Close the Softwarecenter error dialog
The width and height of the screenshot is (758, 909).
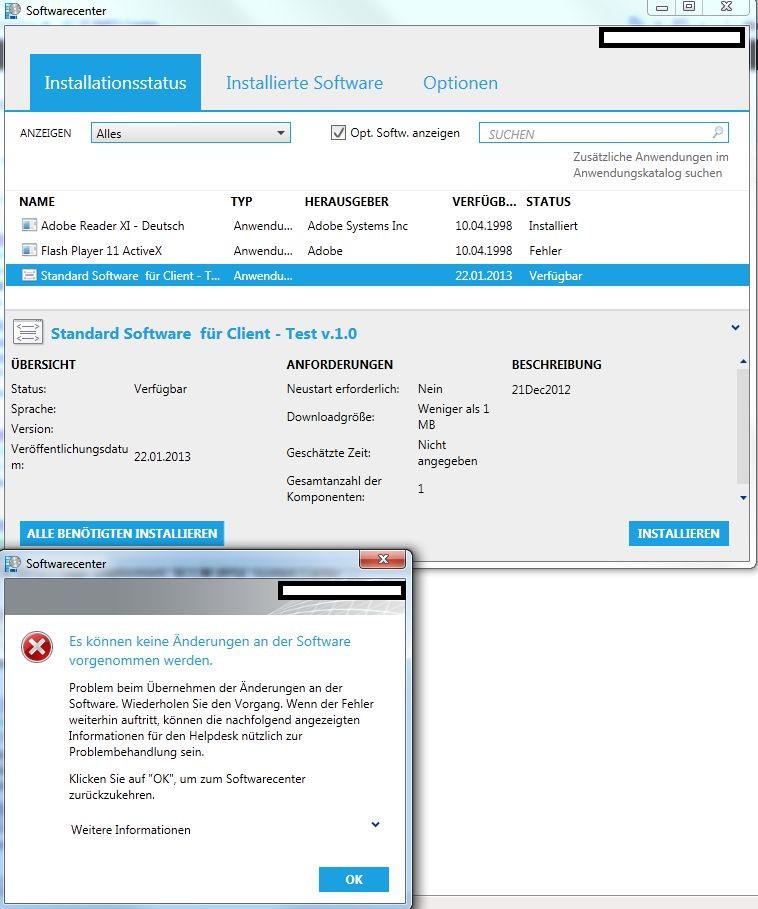(x=382, y=559)
